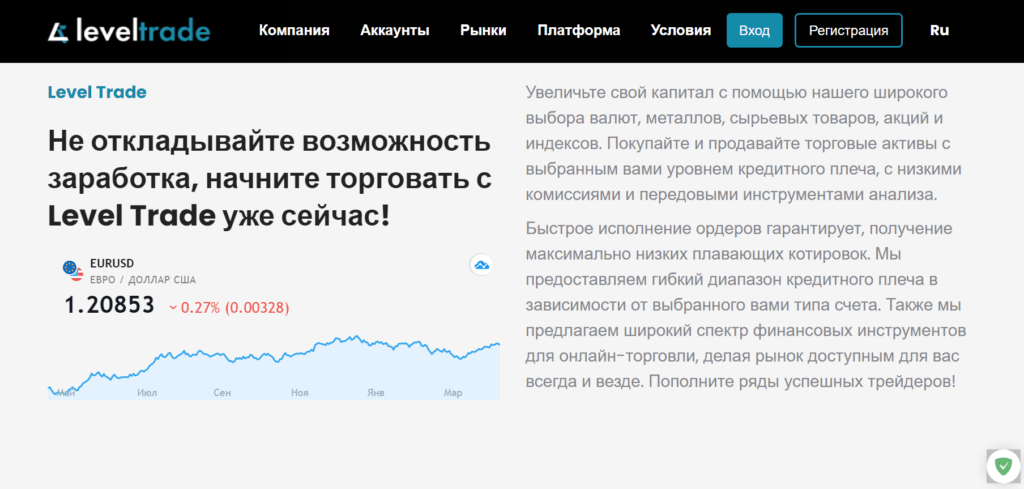
Task: Open the Ru language selector
Action: tap(939, 31)
